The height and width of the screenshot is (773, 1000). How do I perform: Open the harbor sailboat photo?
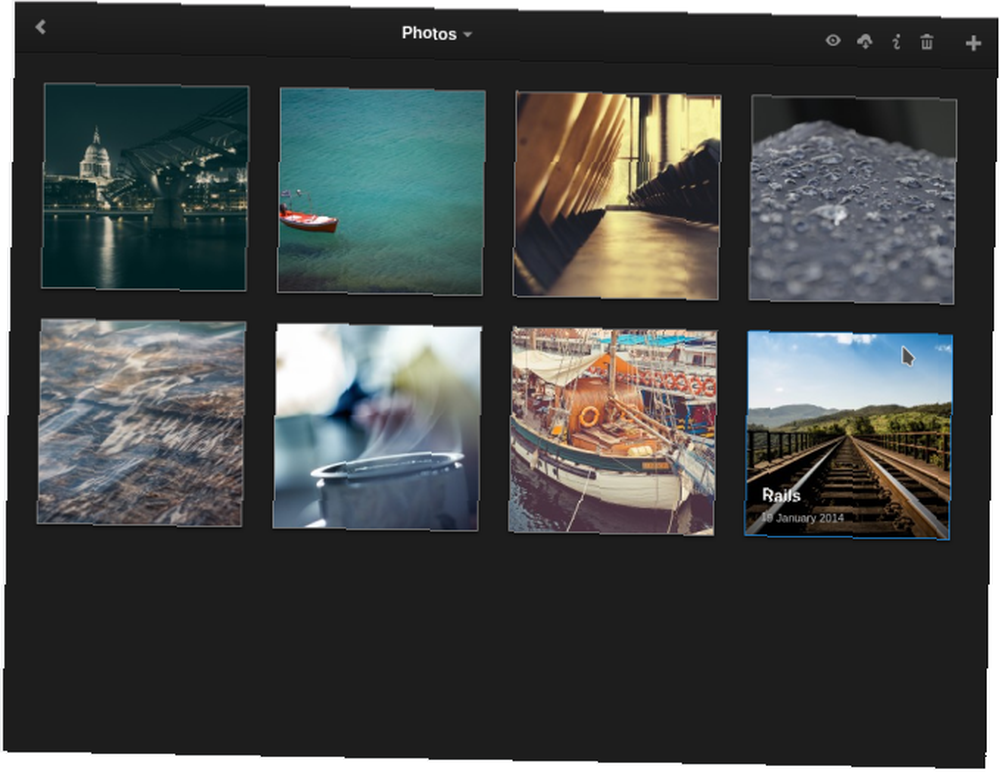click(x=612, y=431)
